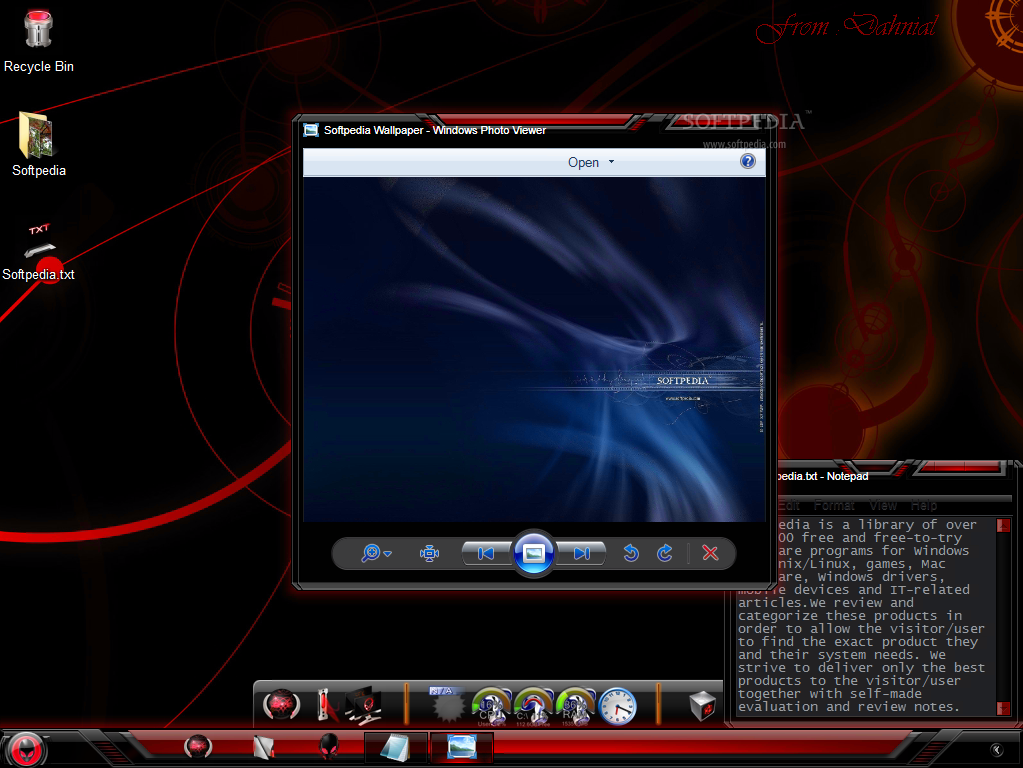The image size is (1023, 768).
Task: Select the Recycle Bin desktop icon
Action: 38,42
